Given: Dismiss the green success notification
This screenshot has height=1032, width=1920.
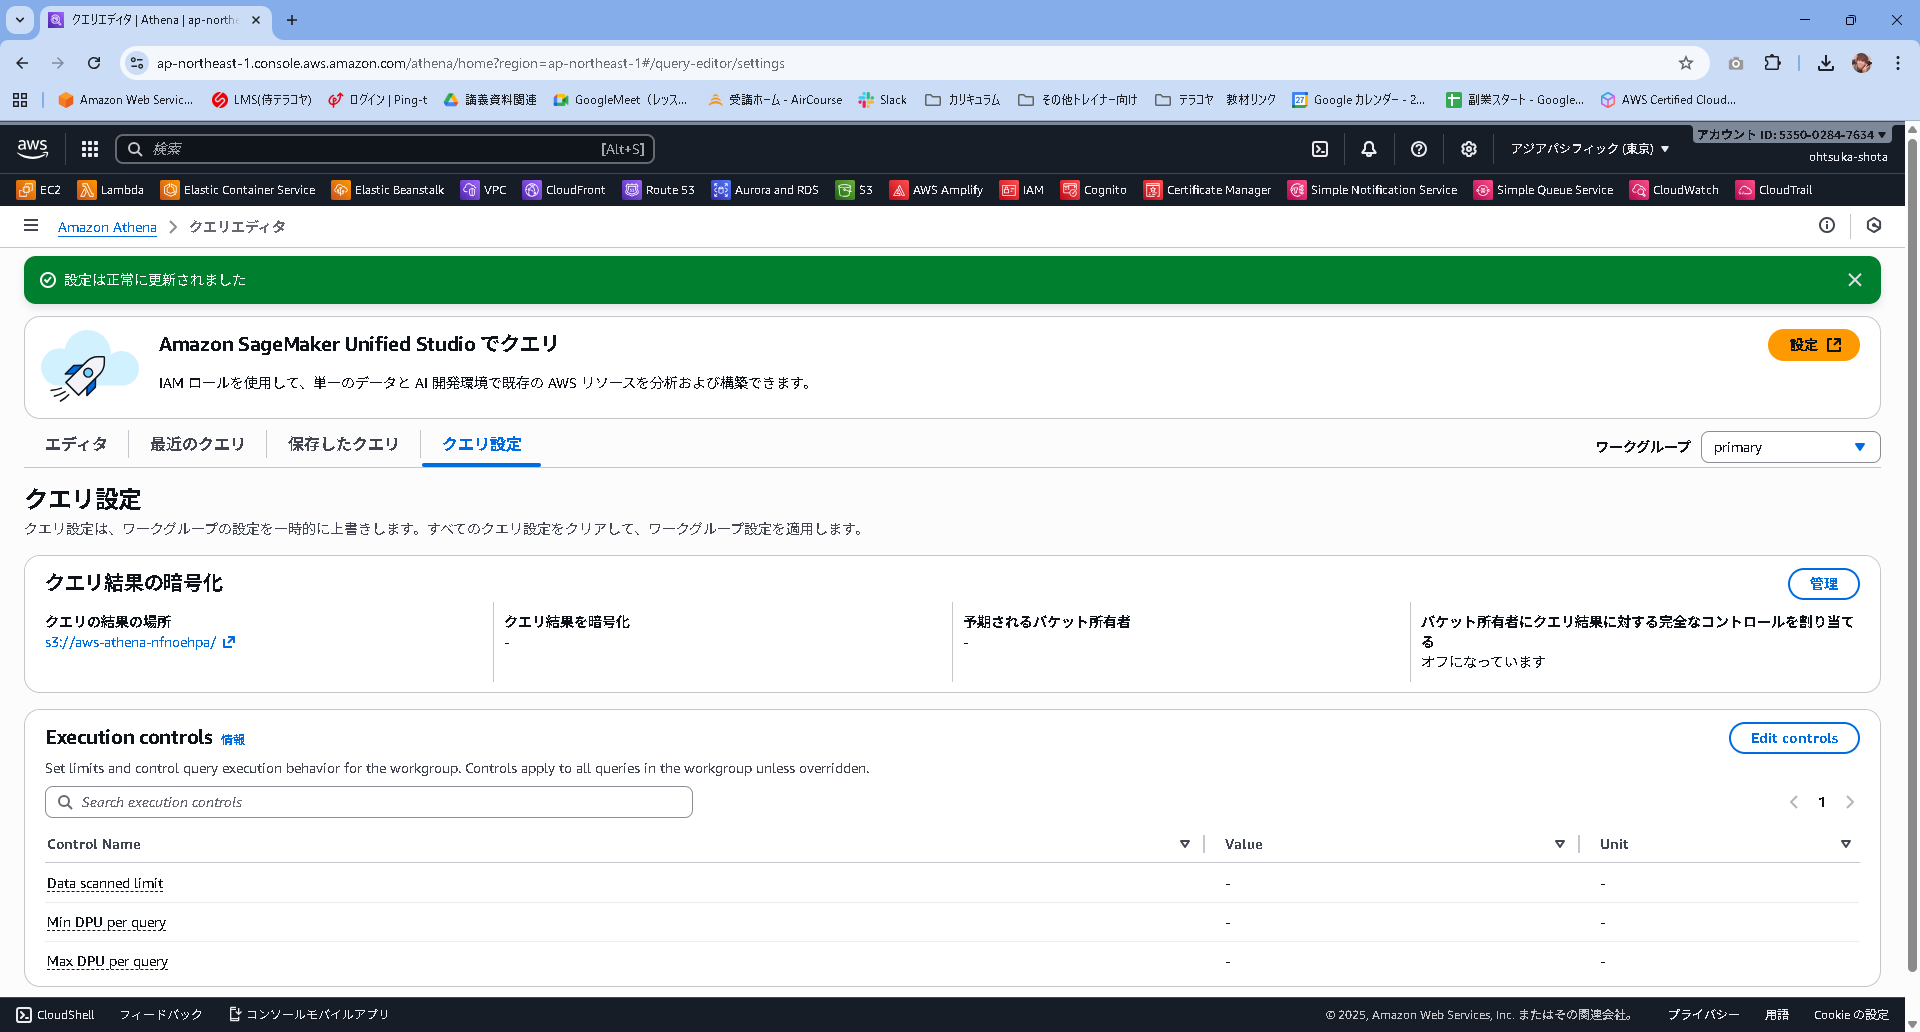Looking at the screenshot, I should pos(1855,280).
